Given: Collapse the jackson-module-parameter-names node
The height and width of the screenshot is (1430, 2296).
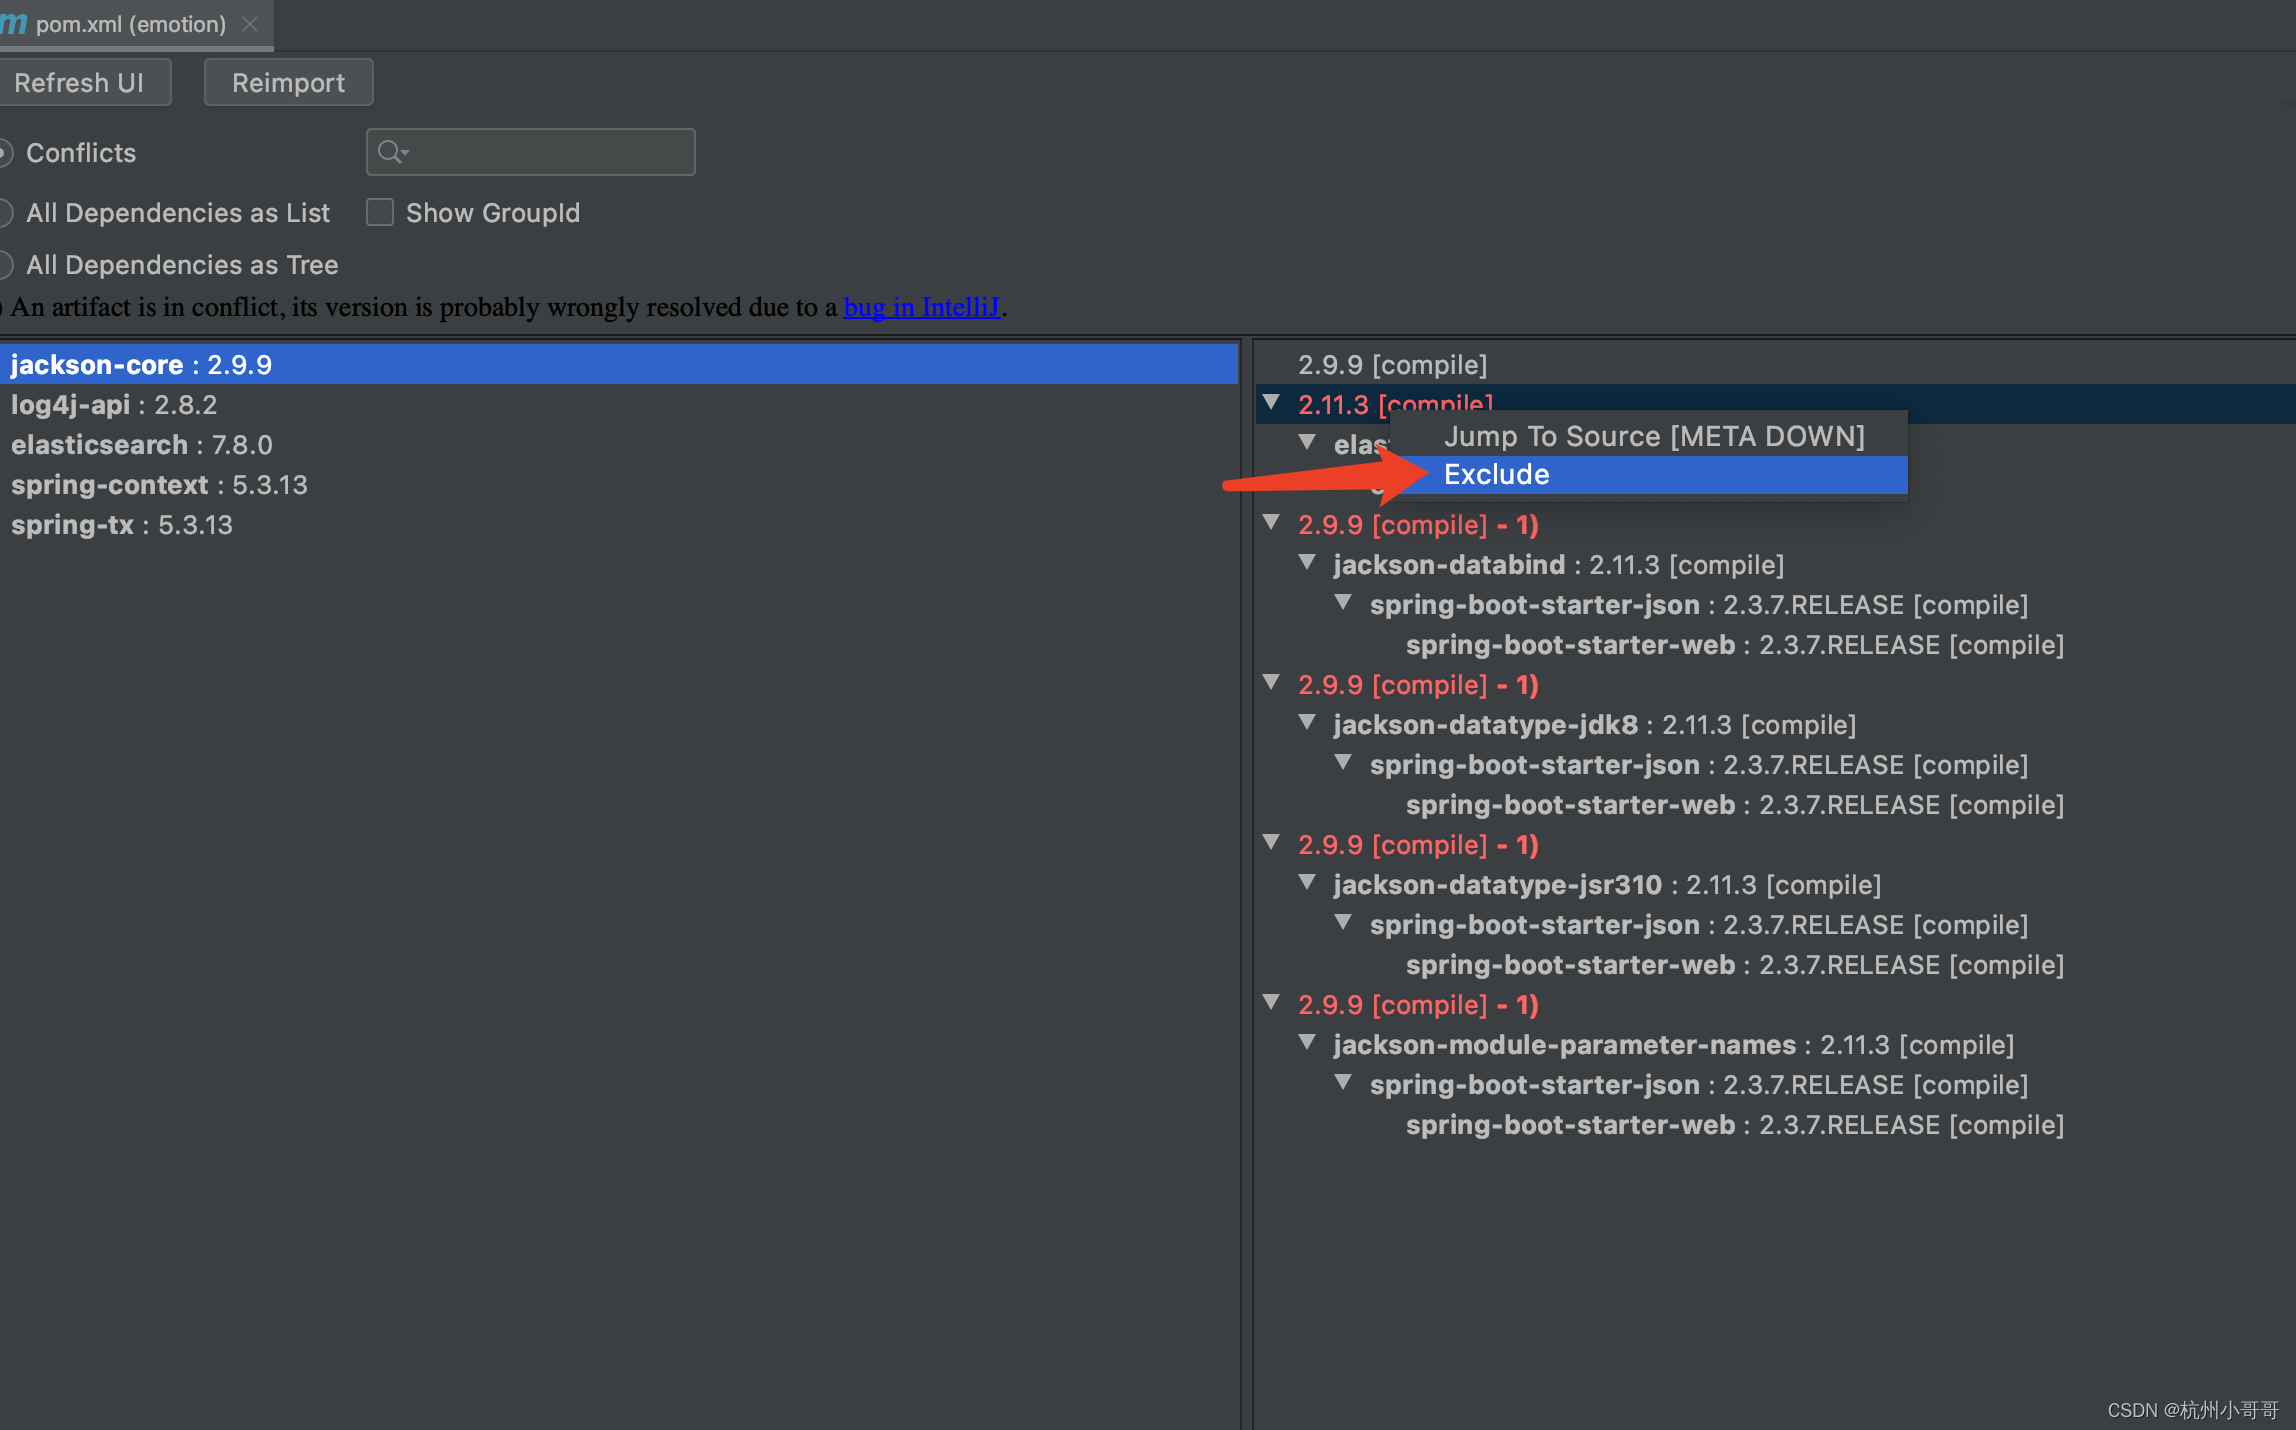Looking at the screenshot, I should [x=1307, y=1043].
